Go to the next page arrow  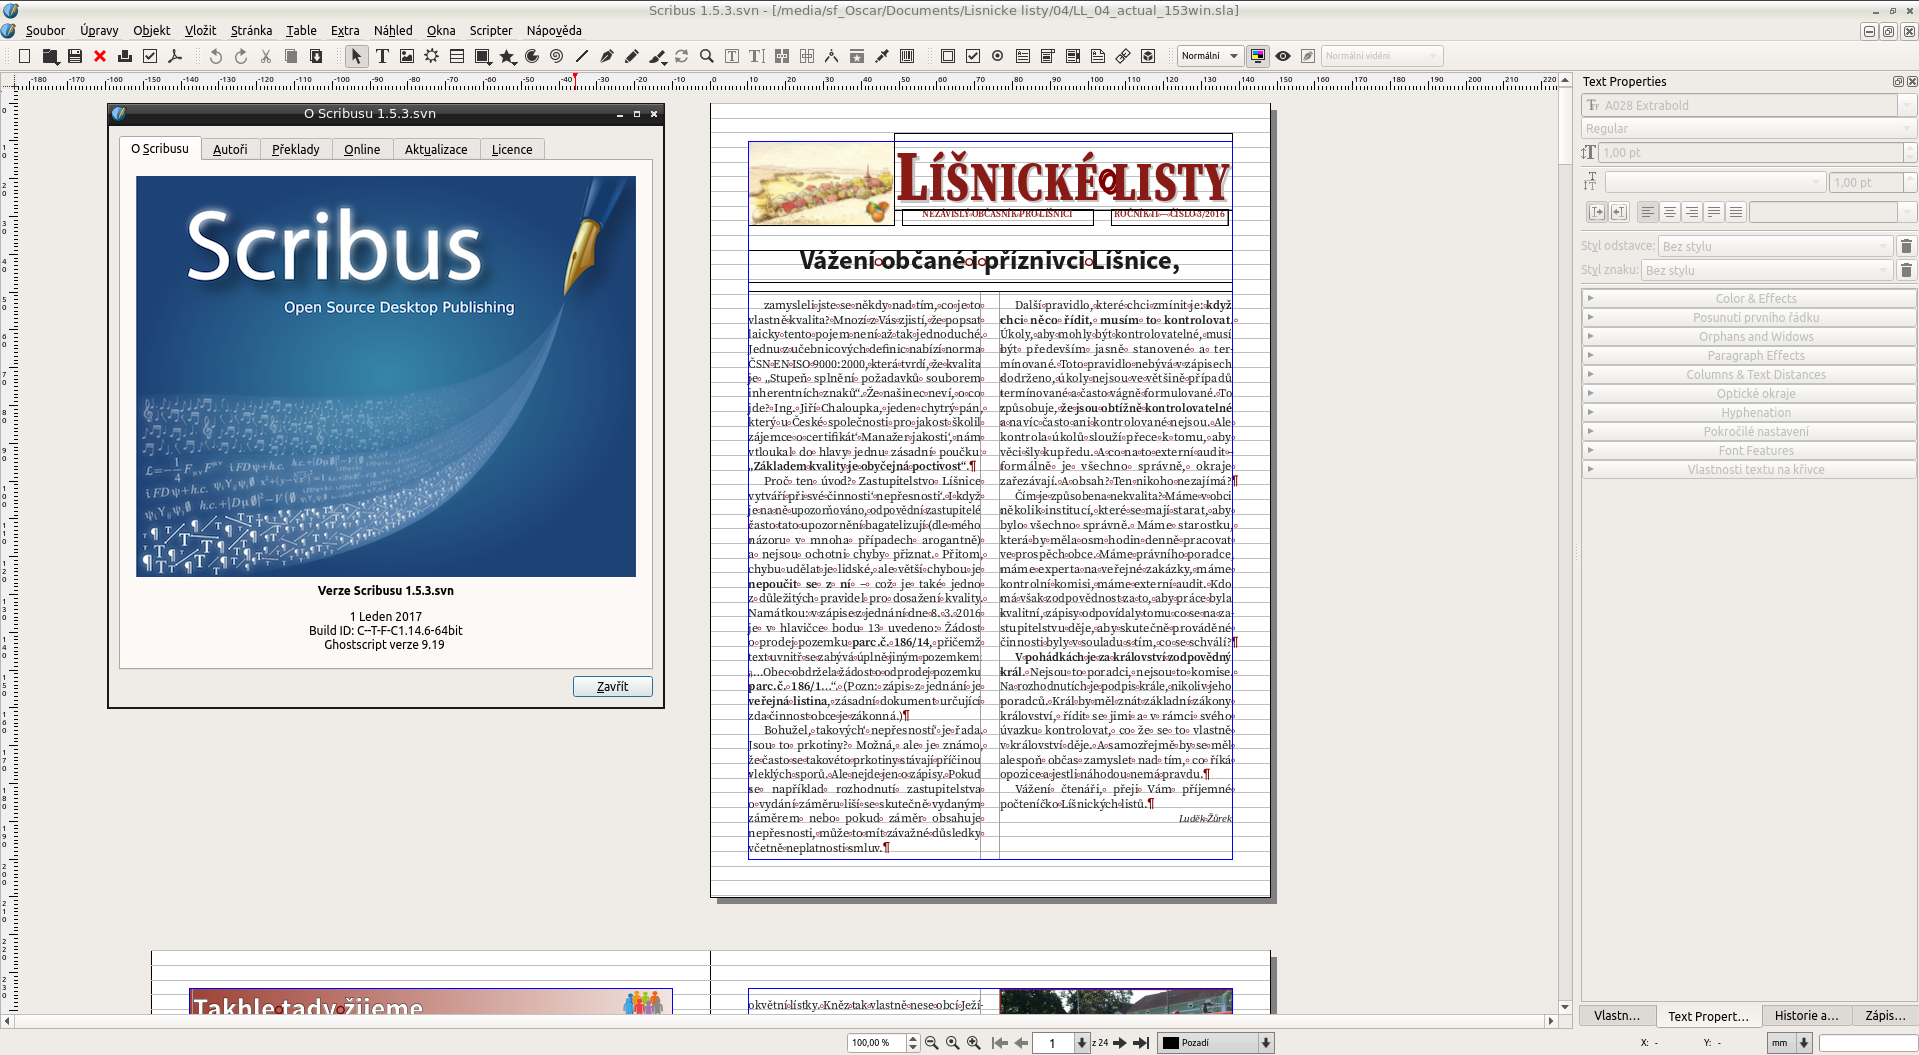[1120, 1043]
